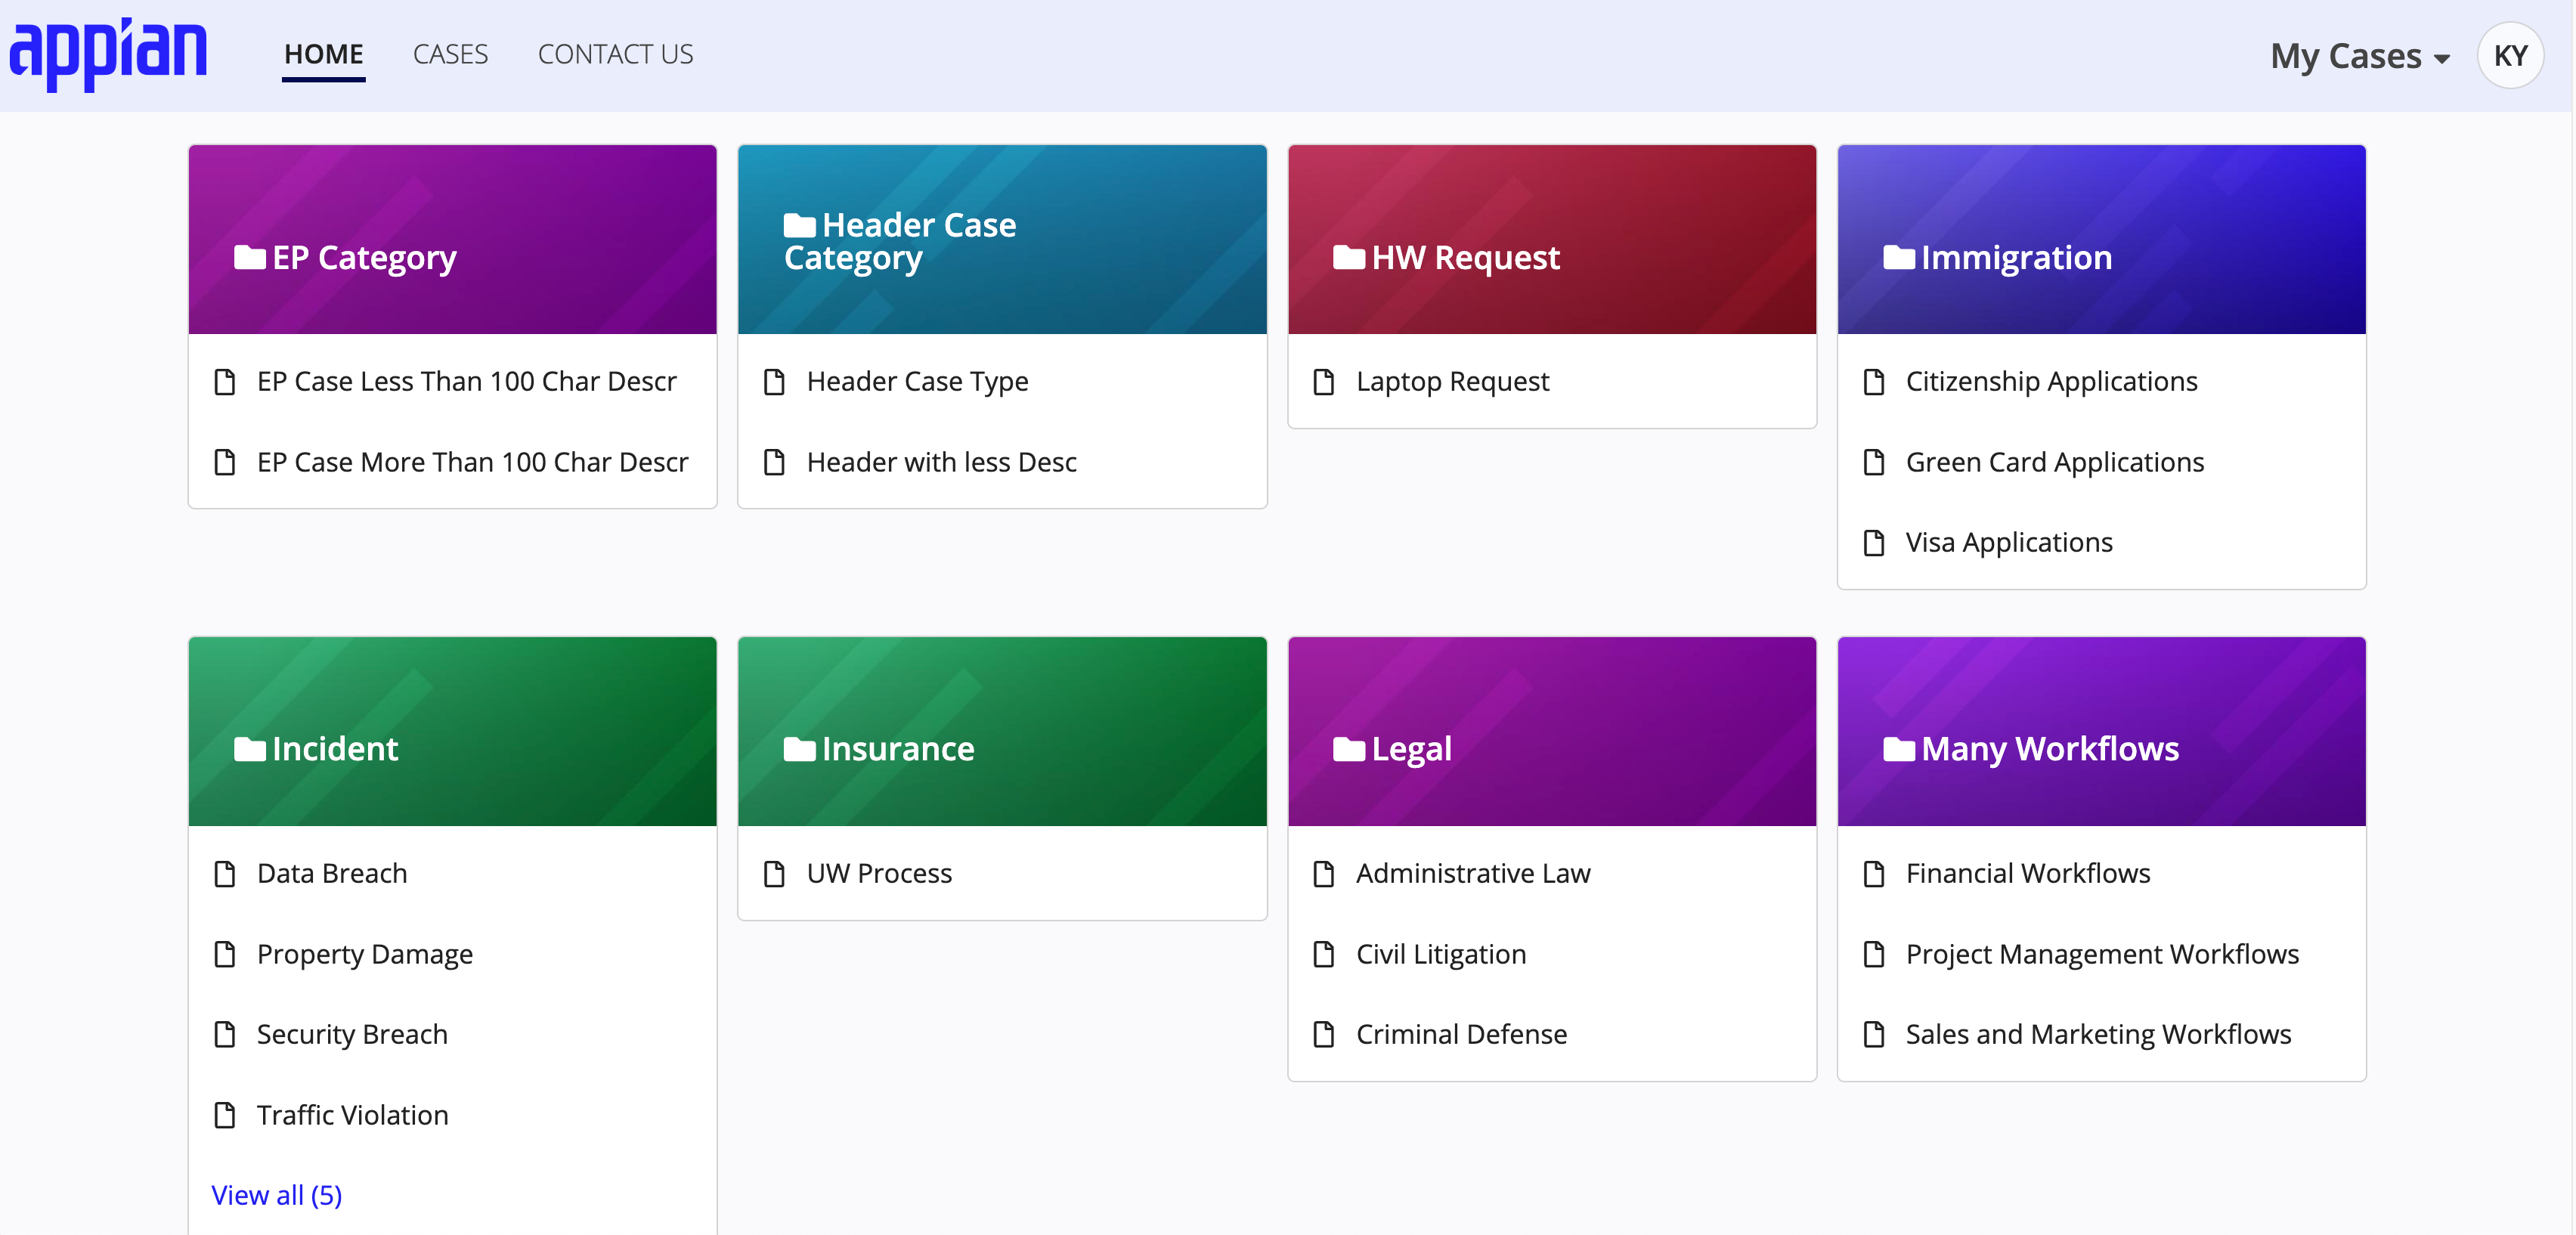This screenshot has height=1235, width=2576.
Task: Click the EP Category card header
Action: point(452,240)
